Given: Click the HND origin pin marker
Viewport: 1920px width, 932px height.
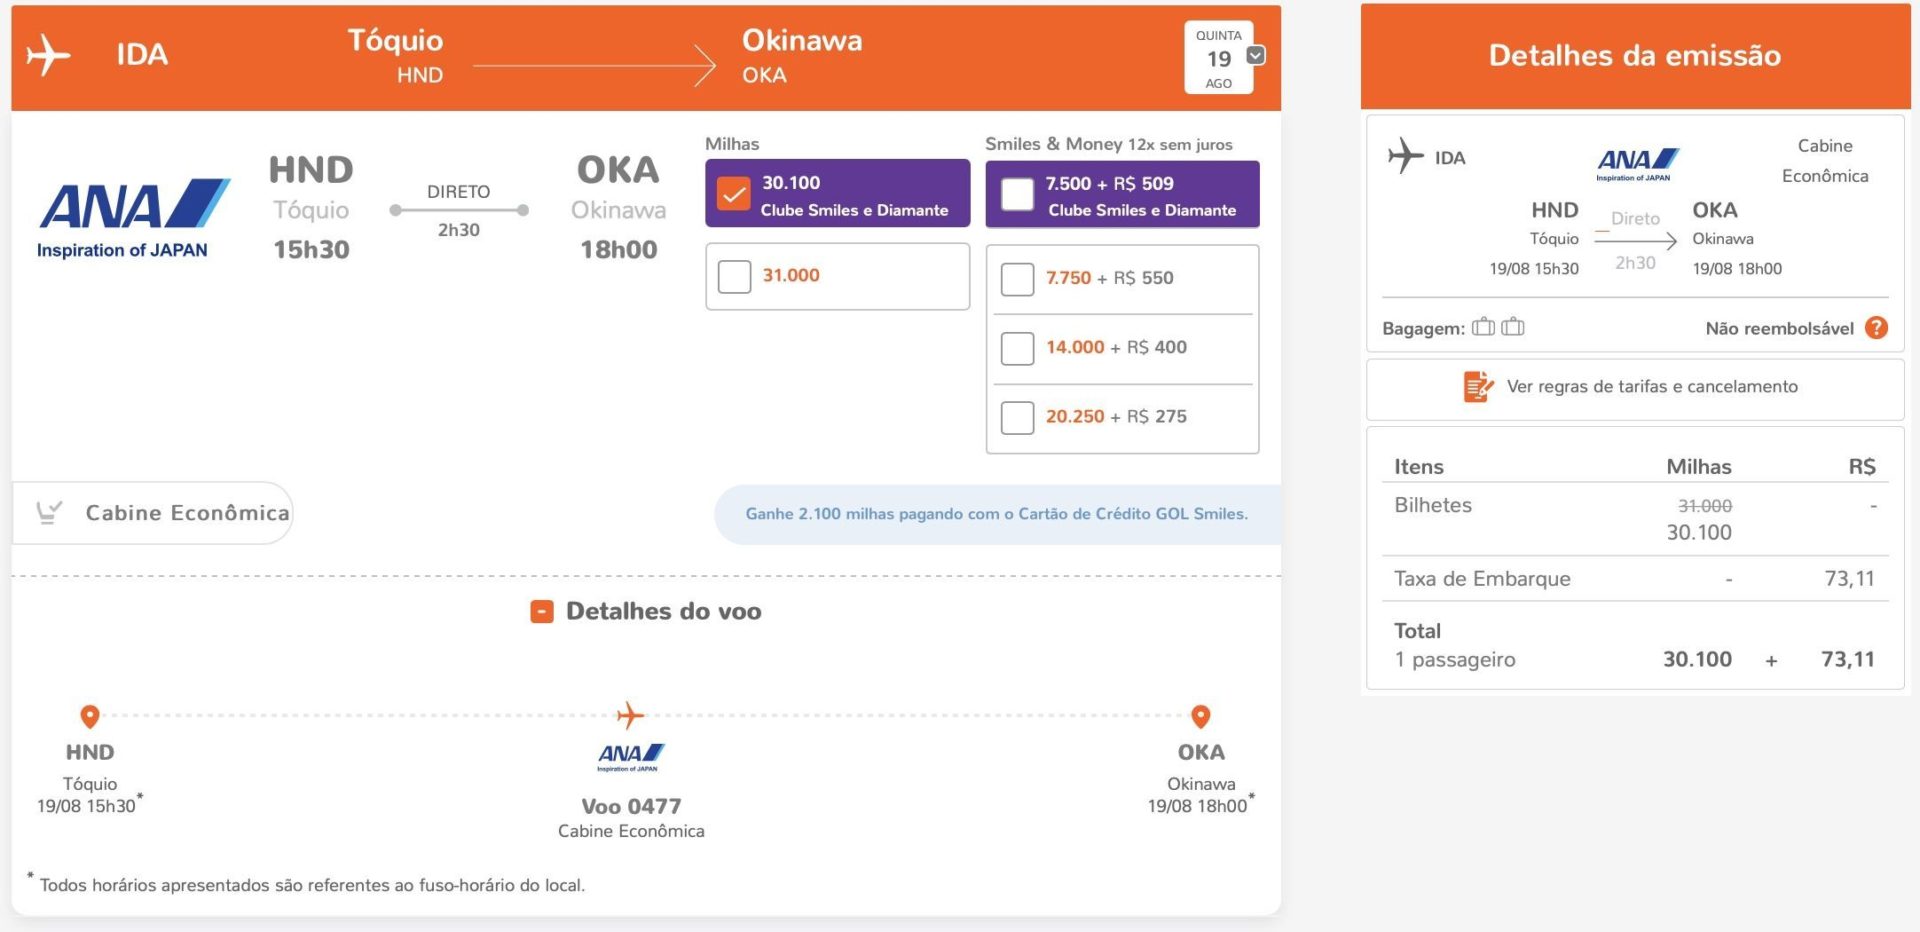Looking at the screenshot, I should 90,716.
